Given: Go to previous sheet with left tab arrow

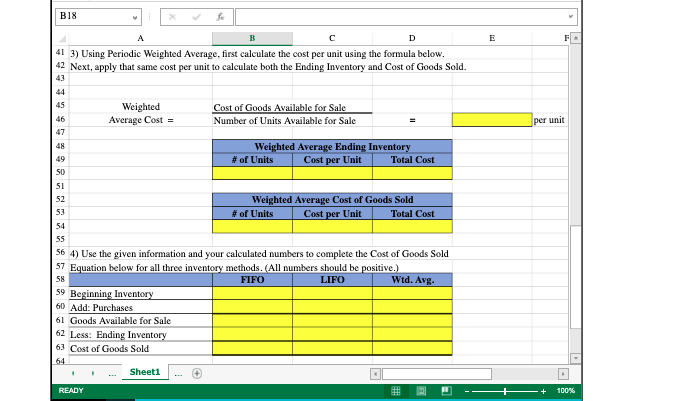Looking at the screenshot, I should tap(73, 373).
